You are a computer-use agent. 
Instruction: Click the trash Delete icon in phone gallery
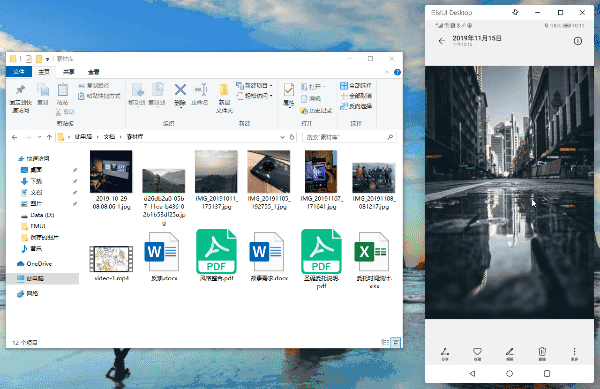(542, 354)
